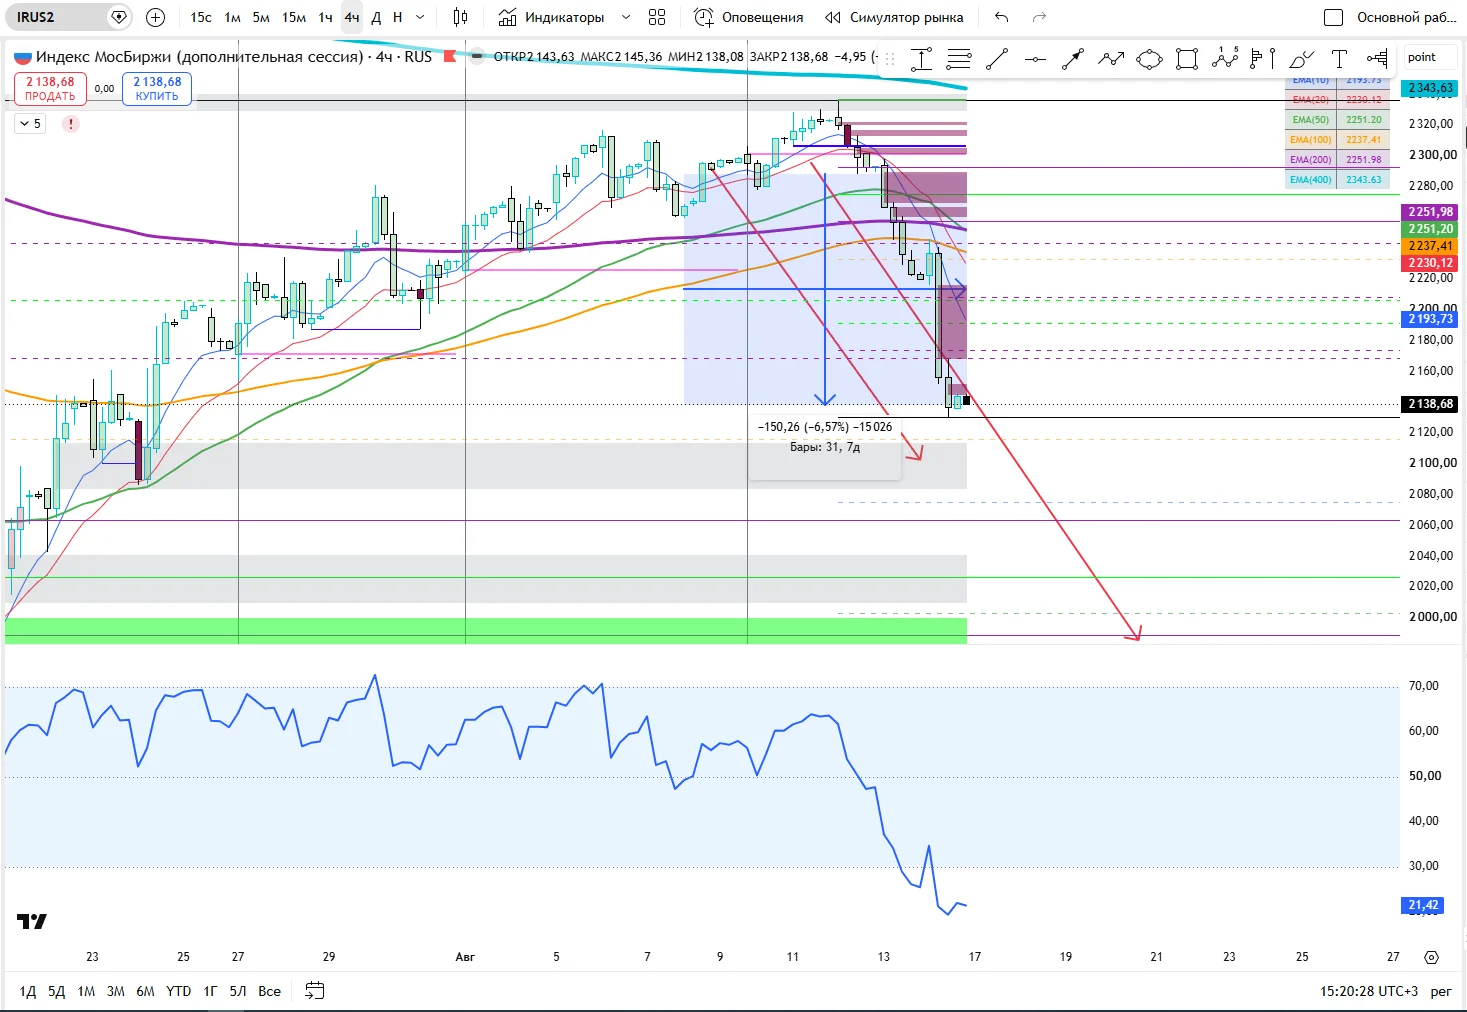This screenshot has width=1467, height=1012.
Task: Click the blue Купить 2 138,68 button
Action: (x=157, y=89)
